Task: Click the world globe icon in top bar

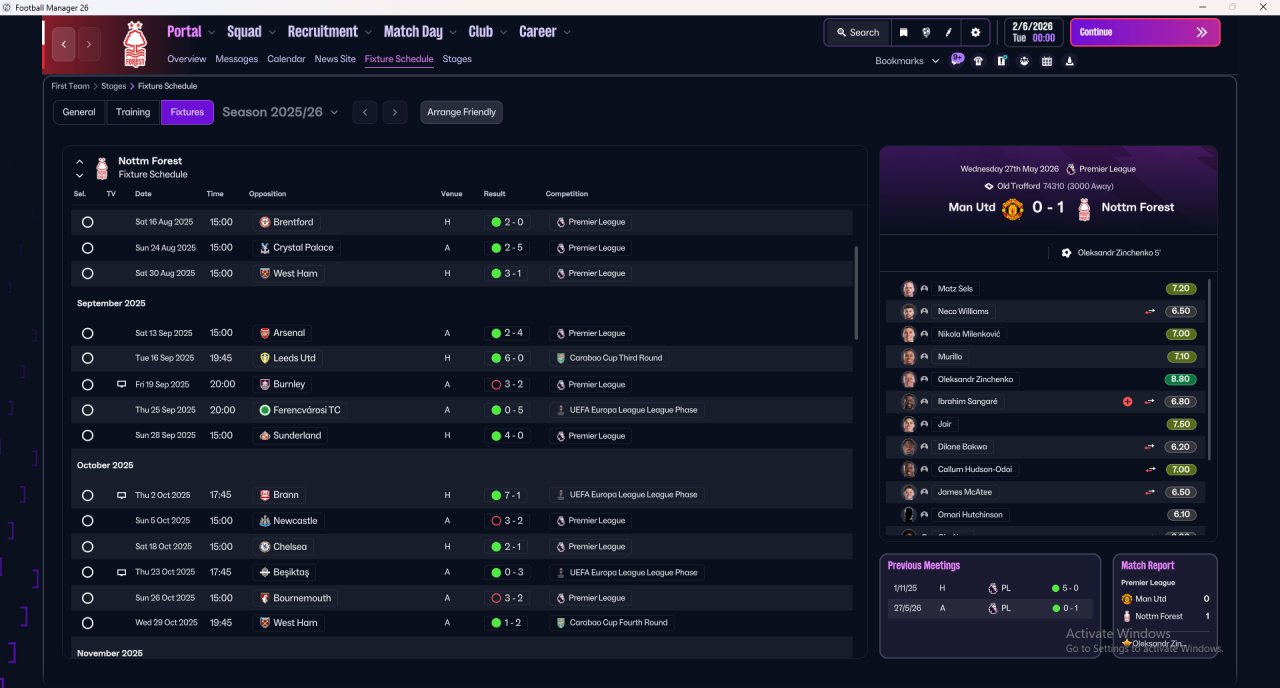Action: [x=926, y=32]
